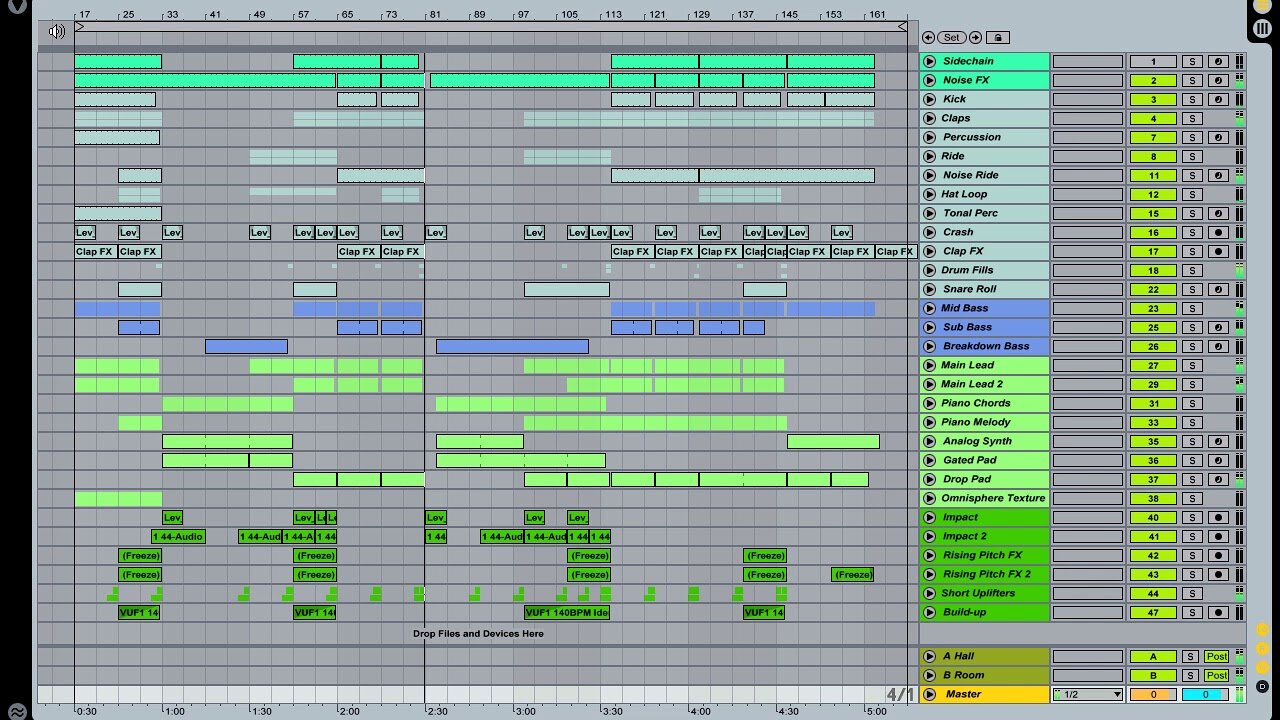
Task: Unfold the Main Lead track
Action: pyautogui.click(x=930, y=365)
